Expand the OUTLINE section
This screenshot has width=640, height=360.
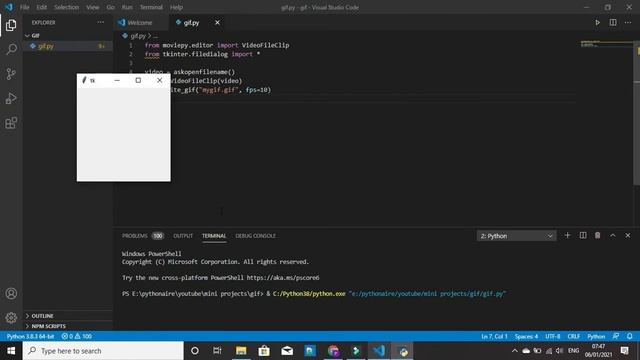point(67,316)
